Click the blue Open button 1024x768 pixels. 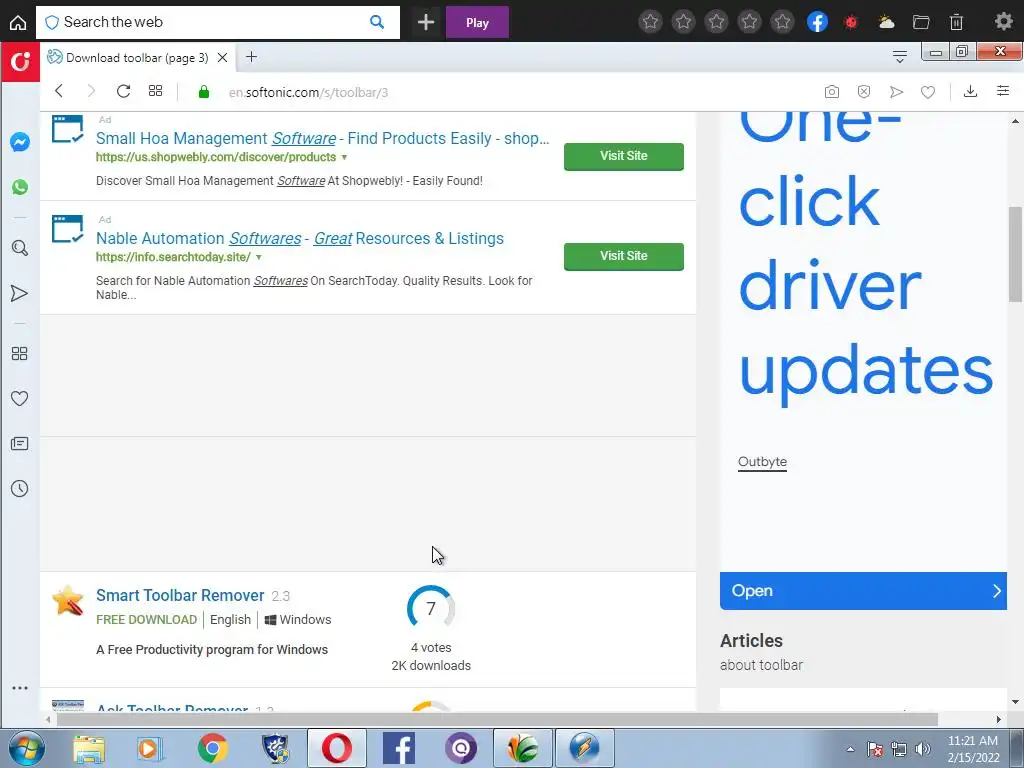tap(863, 591)
